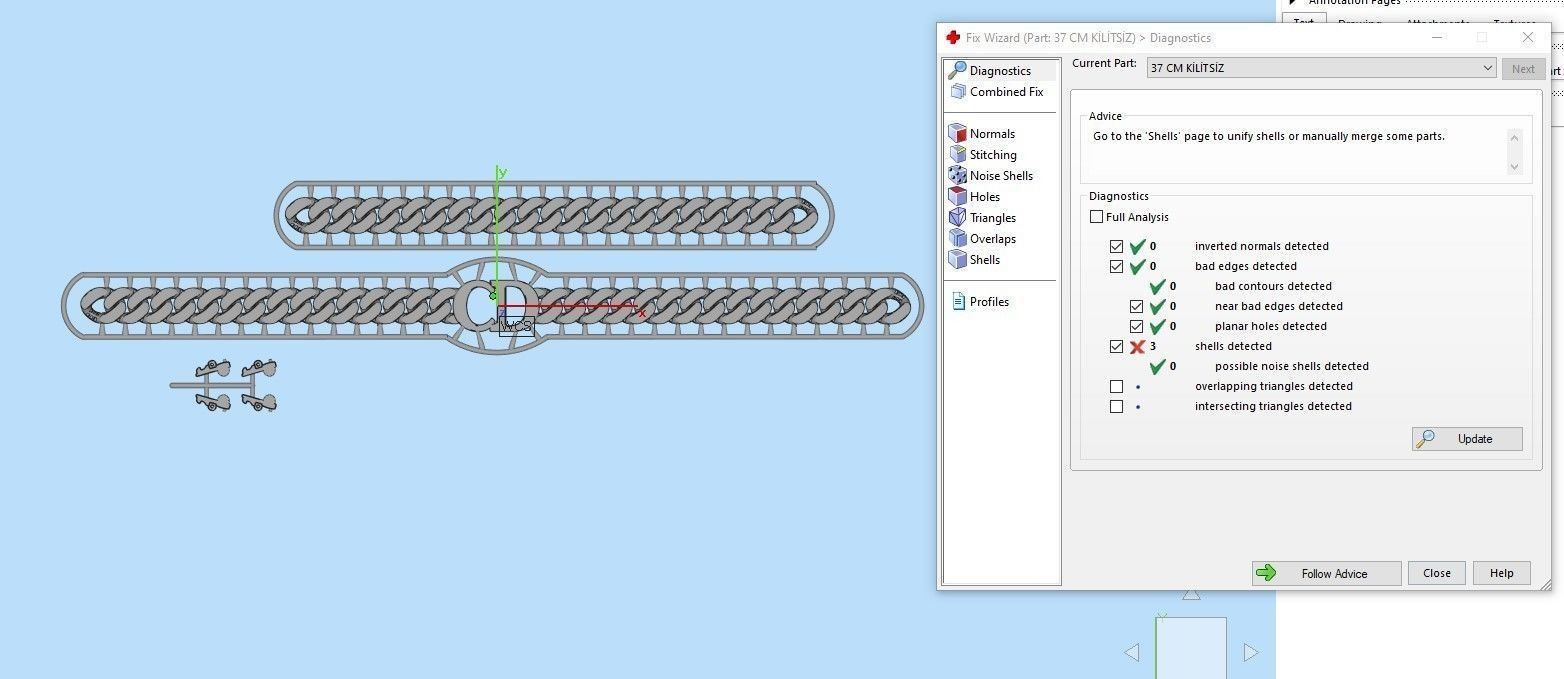Click the view cube face
The image size is (1564, 679).
click(1191, 648)
